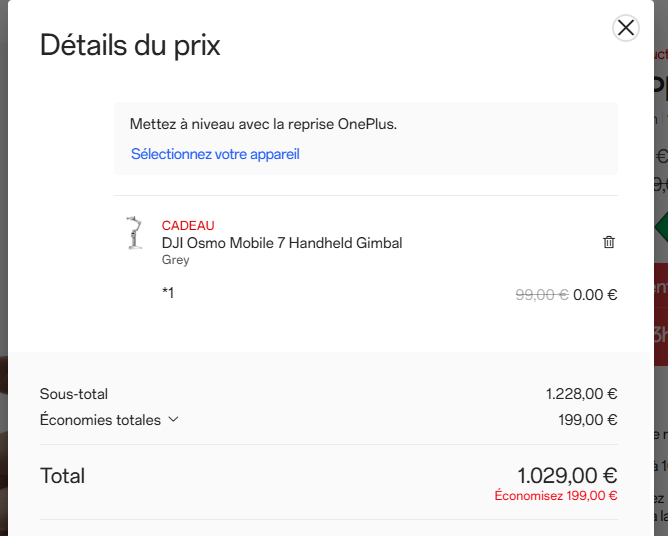Click the red CADEAU label

[188, 226]
